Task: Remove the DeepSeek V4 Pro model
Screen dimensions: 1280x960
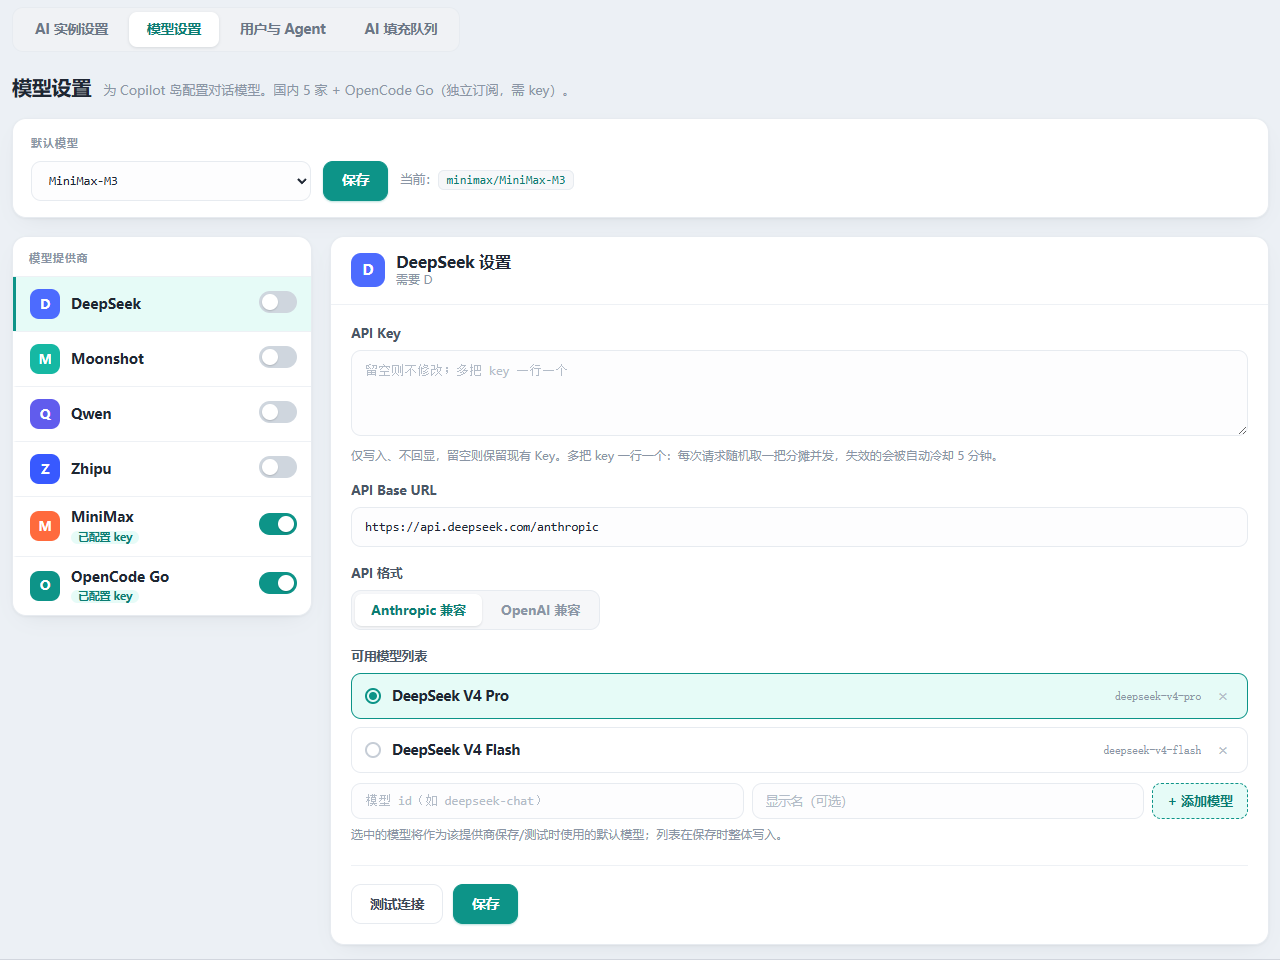Action: point(1223,696)
